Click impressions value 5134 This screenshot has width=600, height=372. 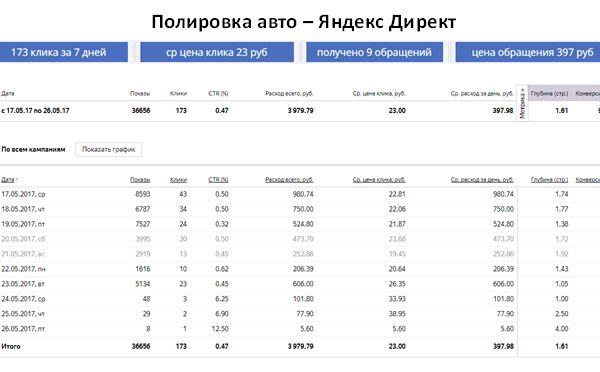pos(143,284)
